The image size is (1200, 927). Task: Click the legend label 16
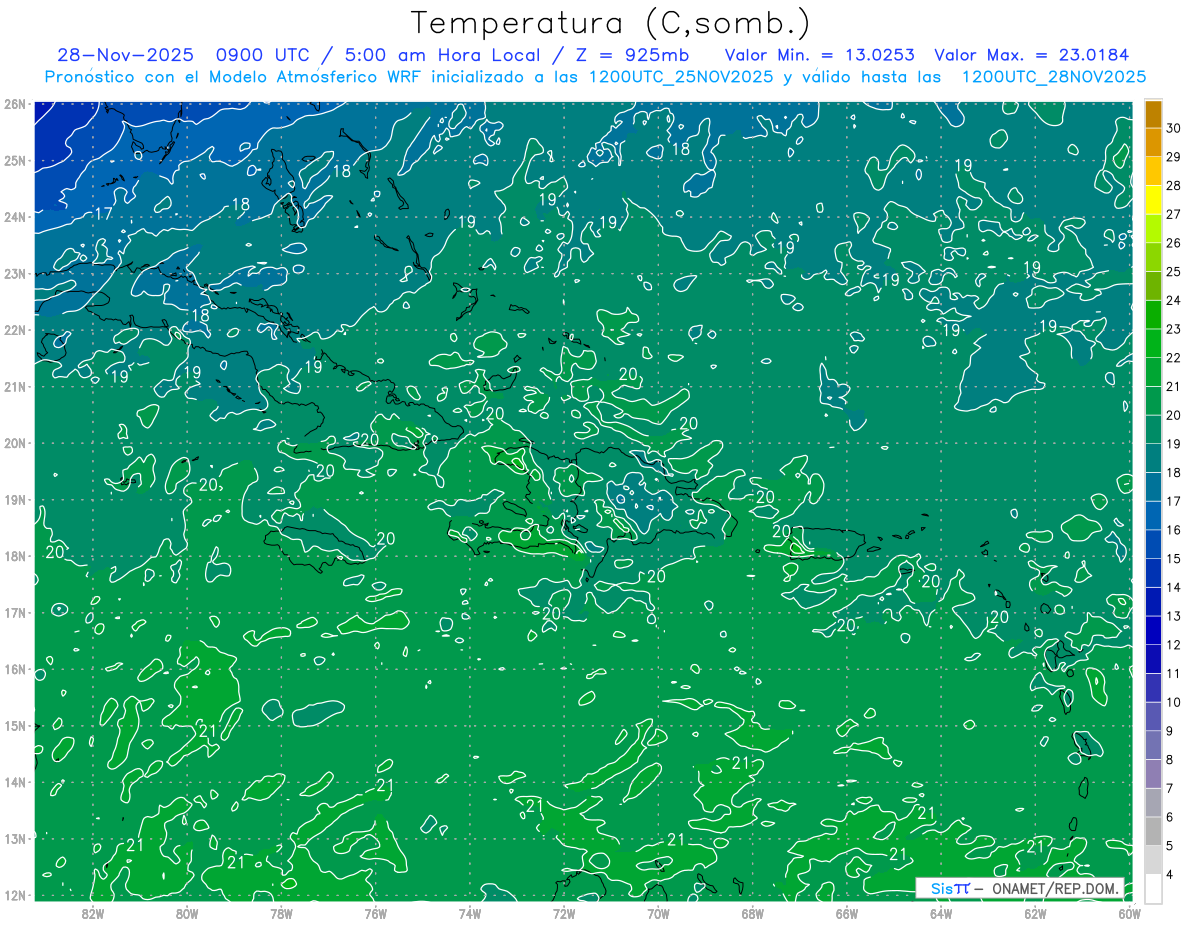click(1174, 529)
